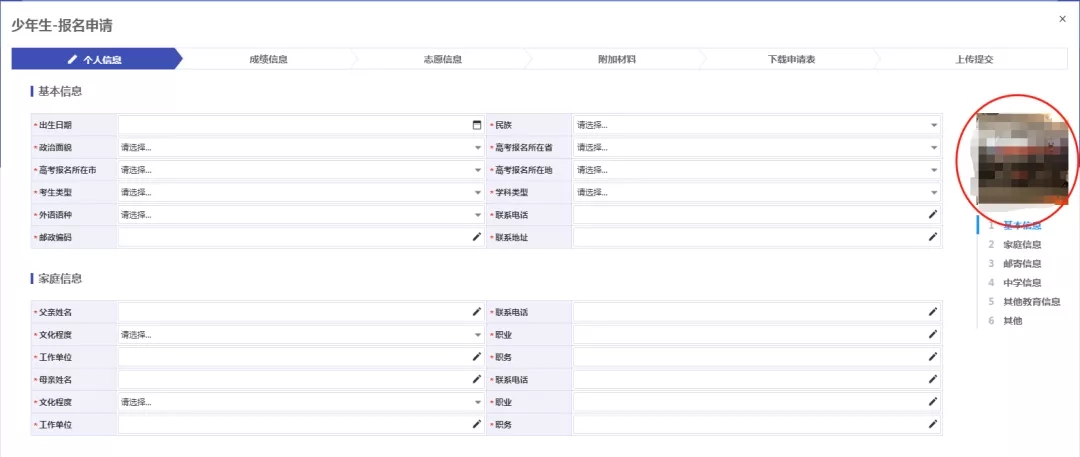
Task: Expand the 高考报名所在省 dropdown
Action: [756, 148]
